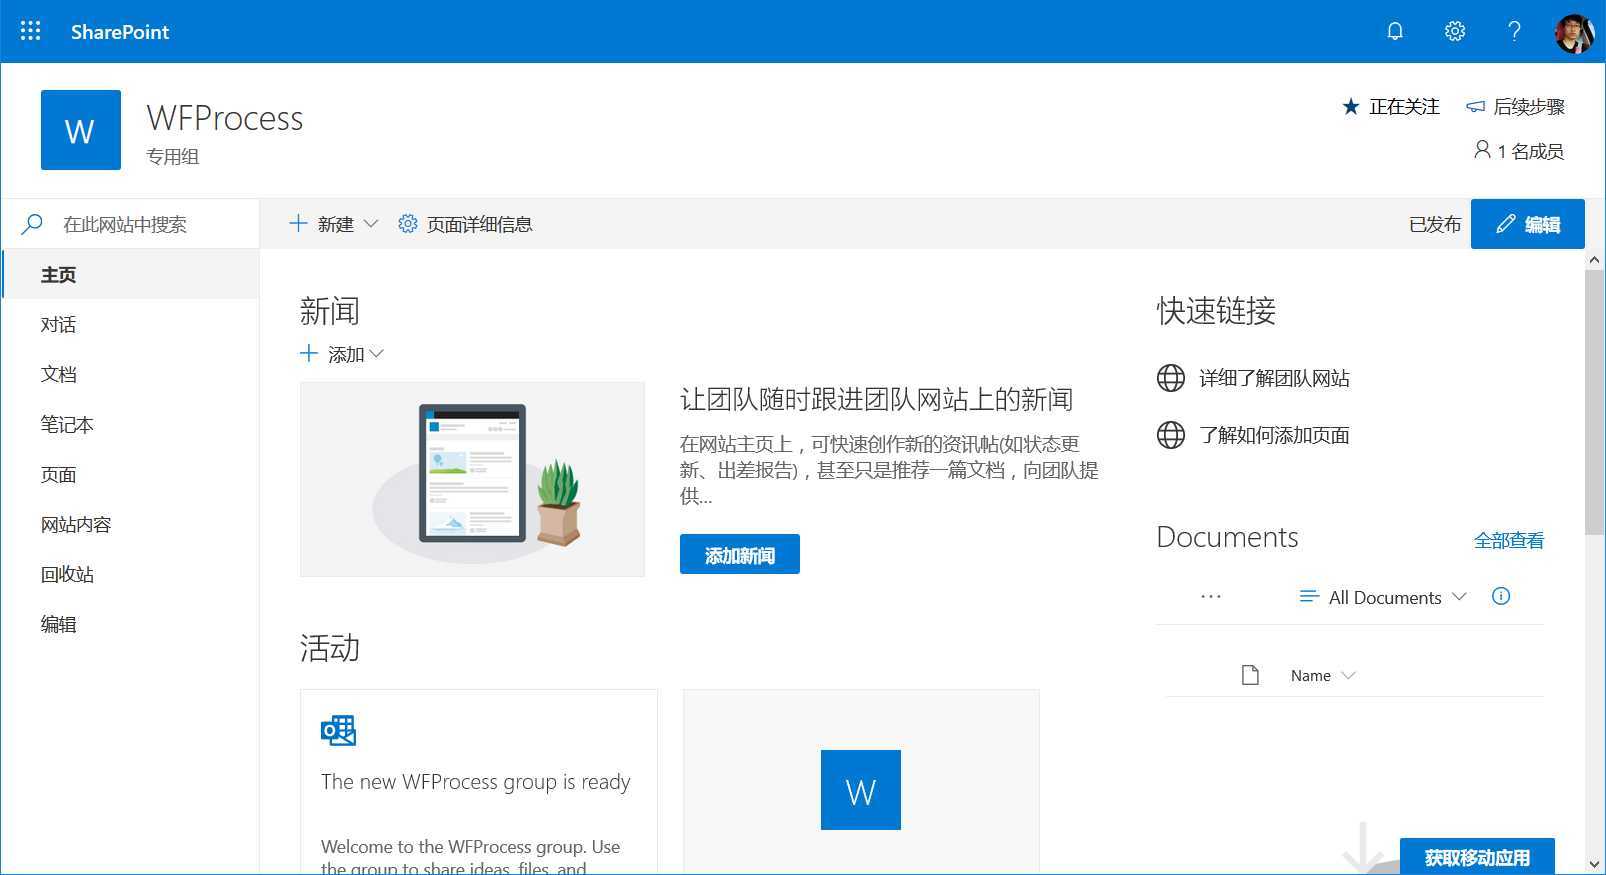Click the scrollbar up arrow
Viewport: 1606px width, 875px height.
pyautogui.click(x=1594, y=259)
